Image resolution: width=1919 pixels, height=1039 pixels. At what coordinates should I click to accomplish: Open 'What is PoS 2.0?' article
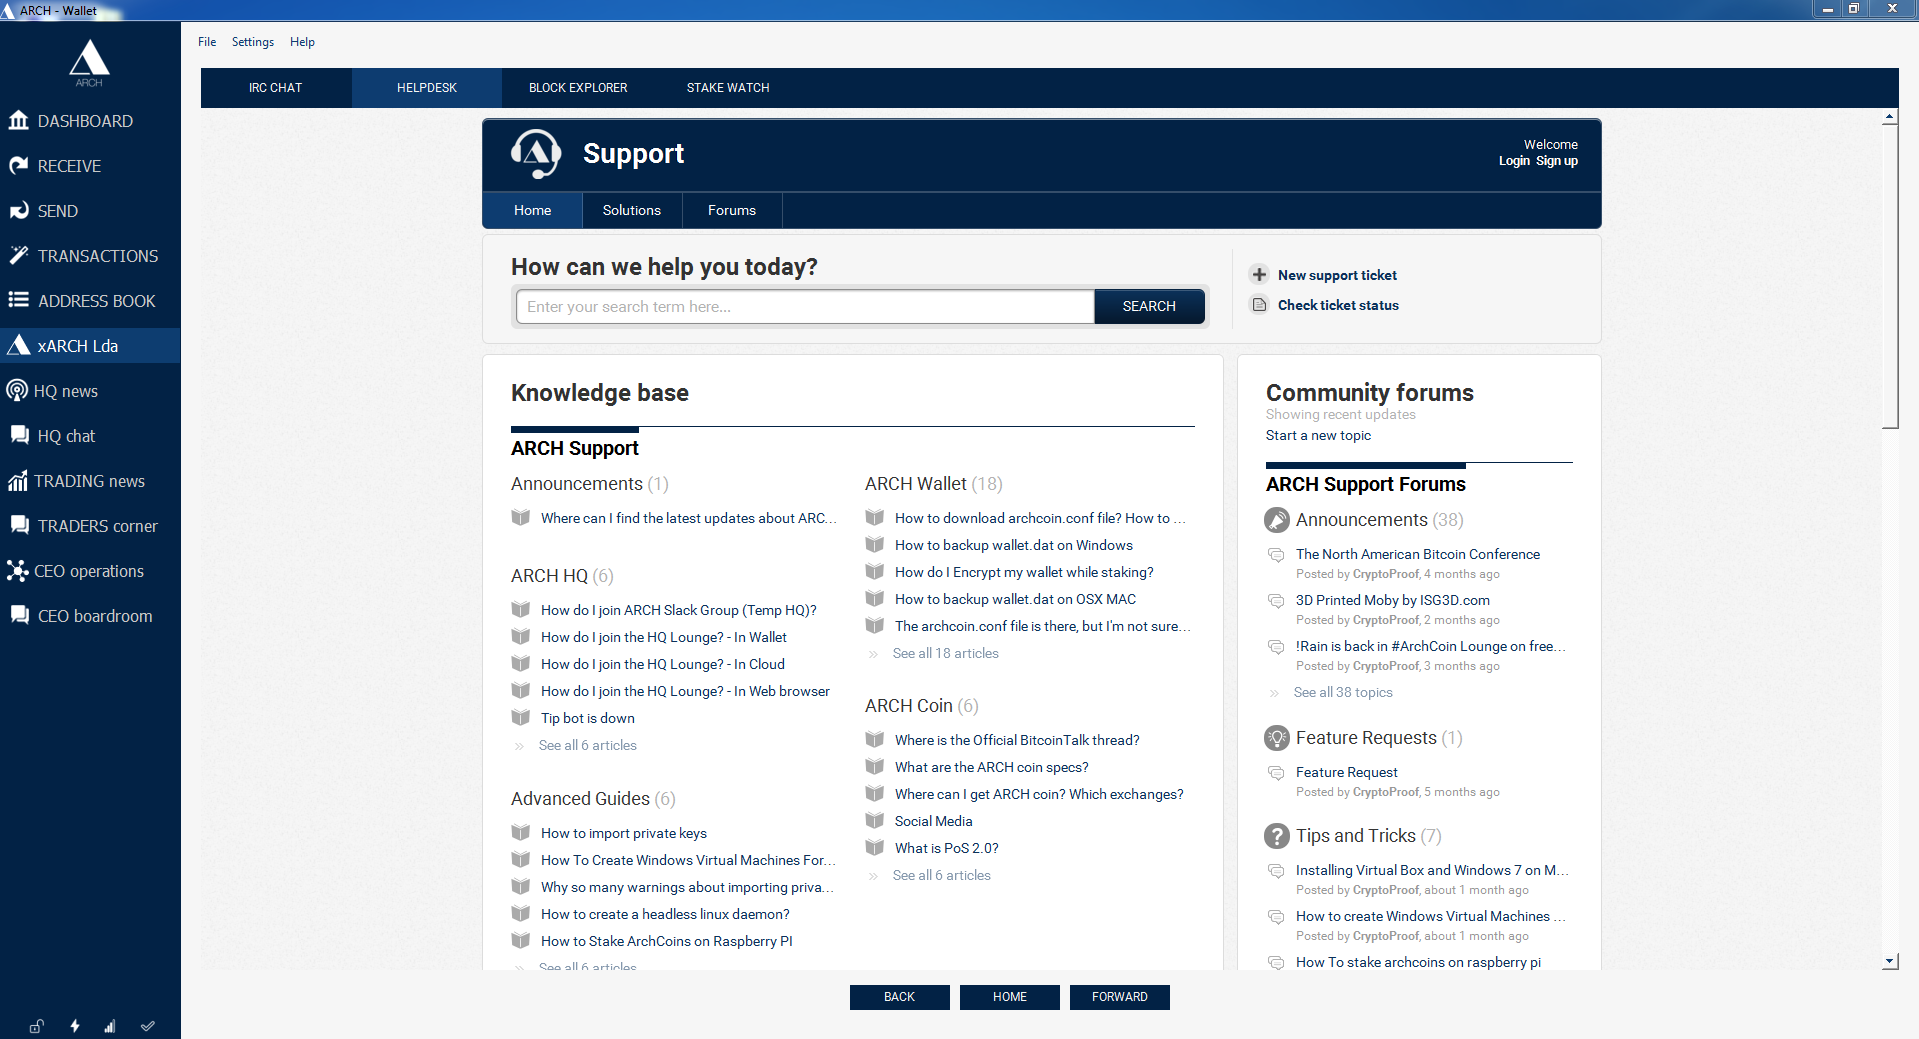pyautogui.click(x=947, y=848)
